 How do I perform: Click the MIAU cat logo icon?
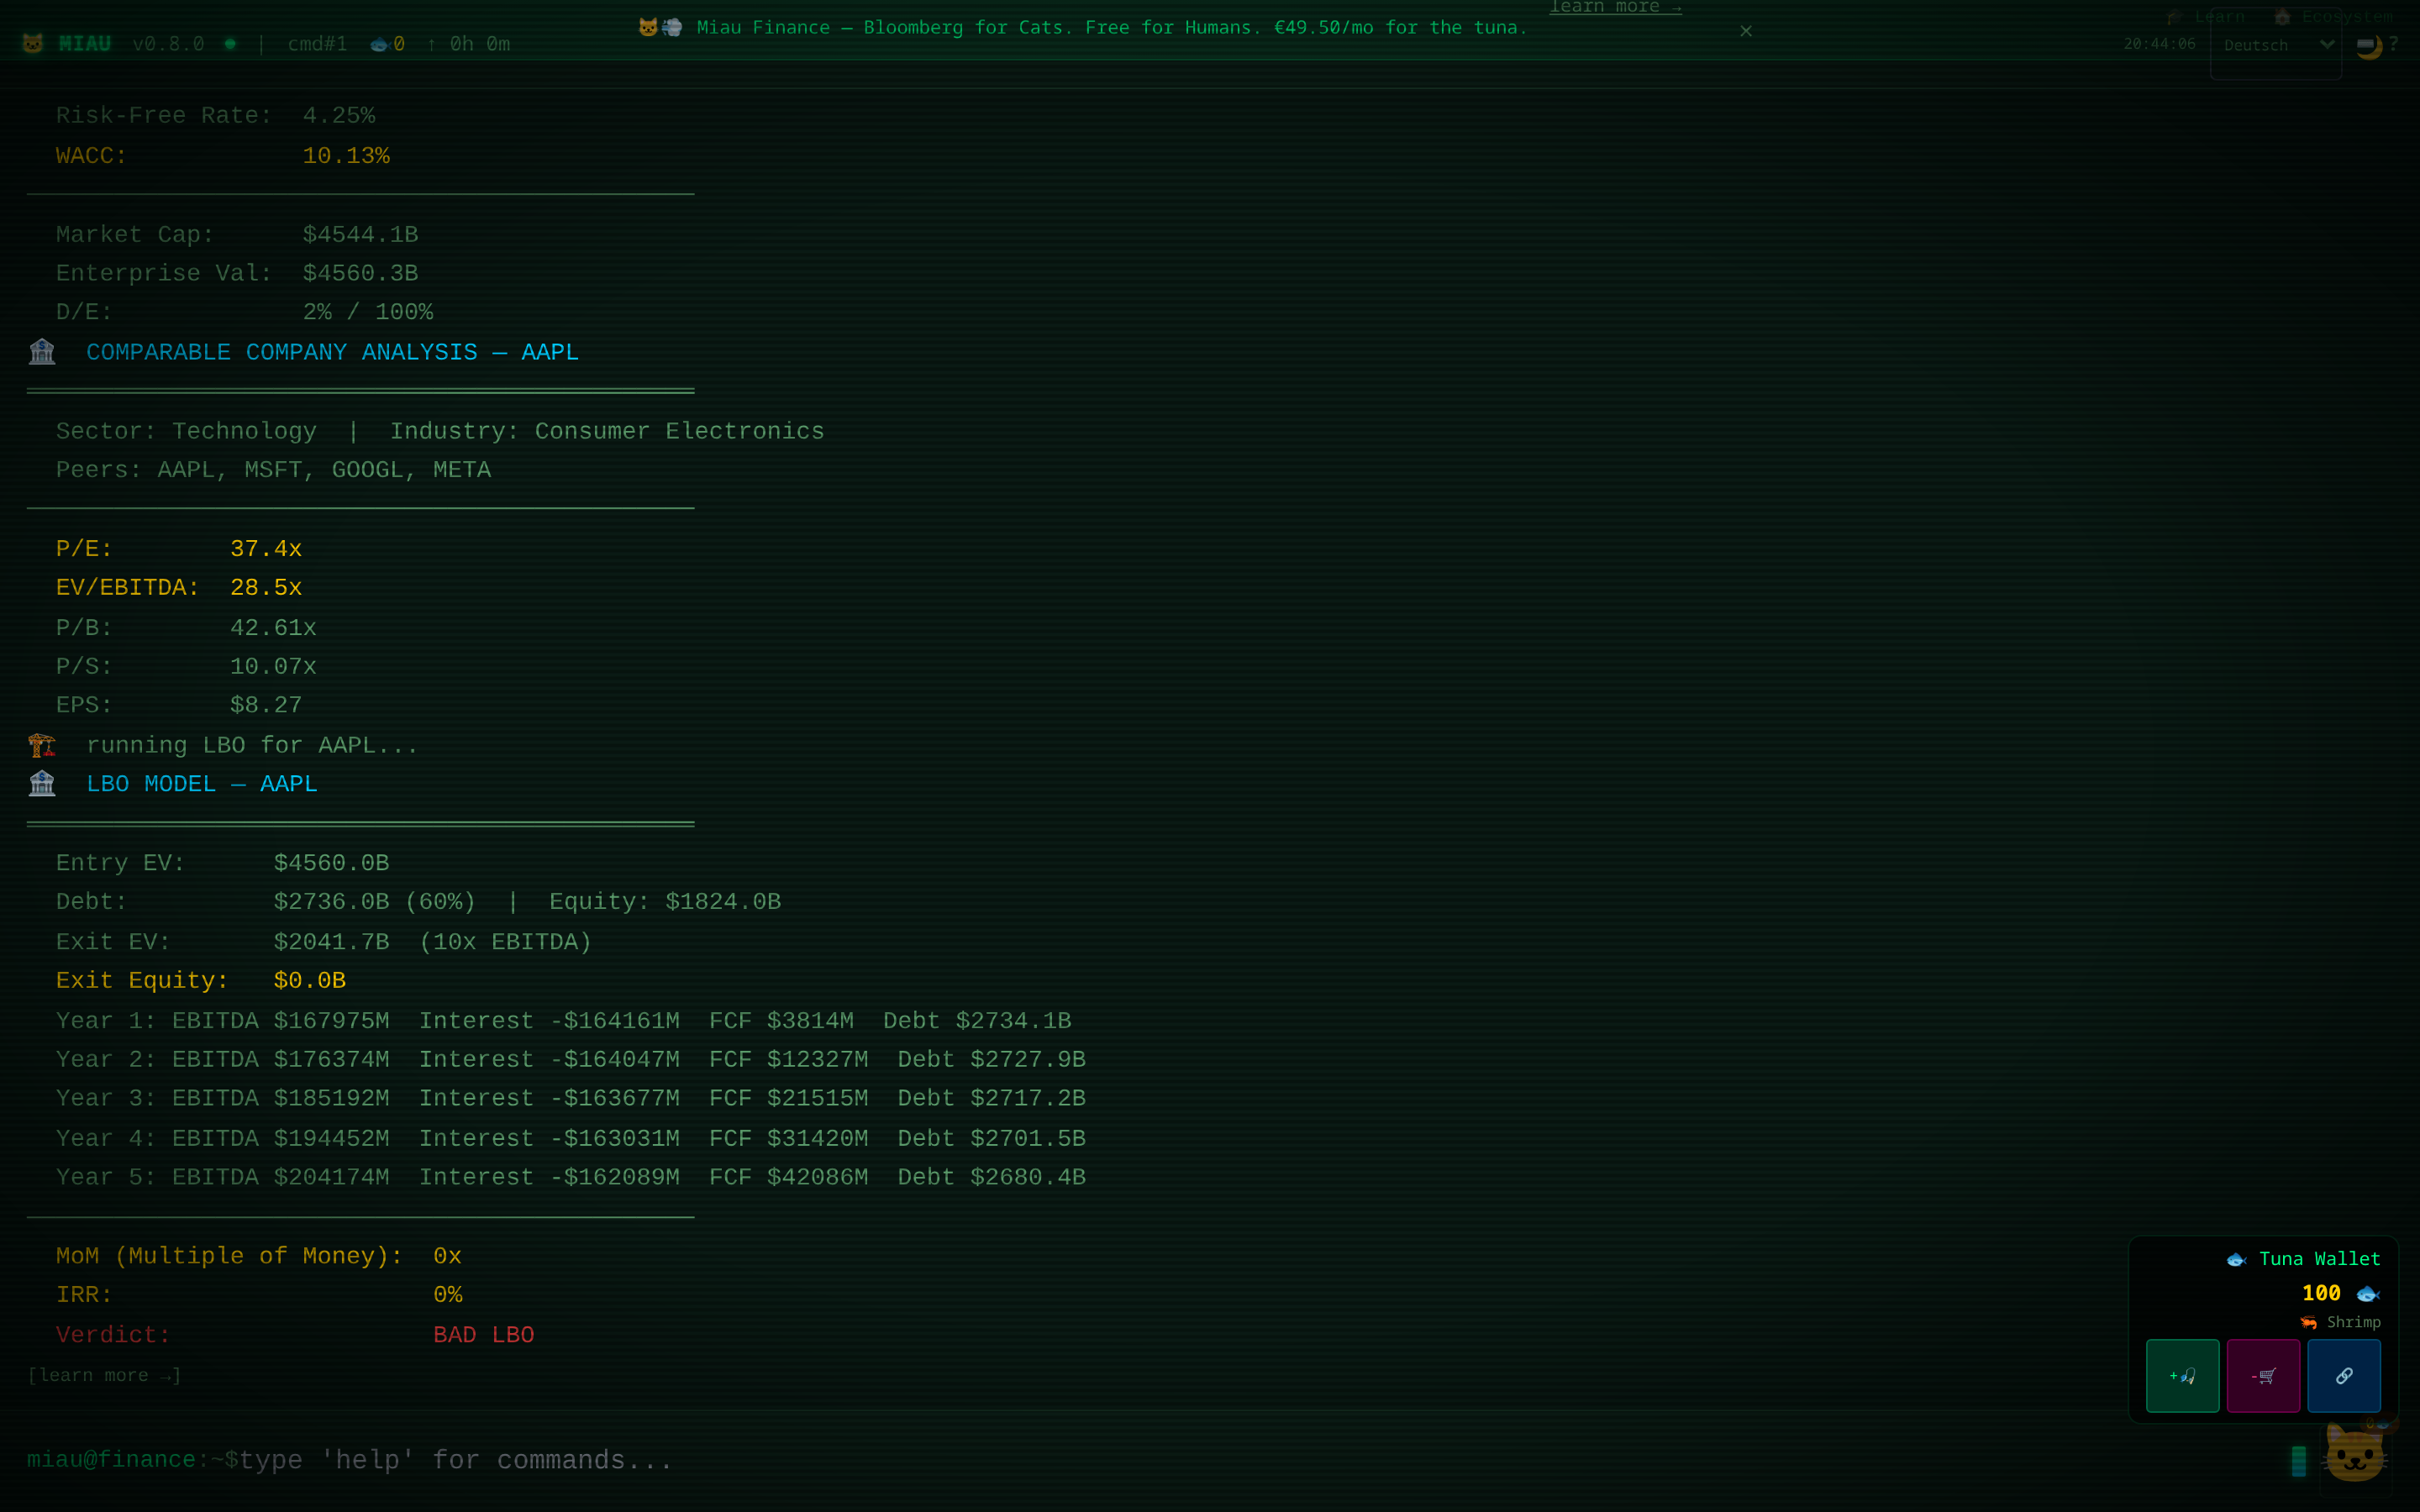(33, 44)
